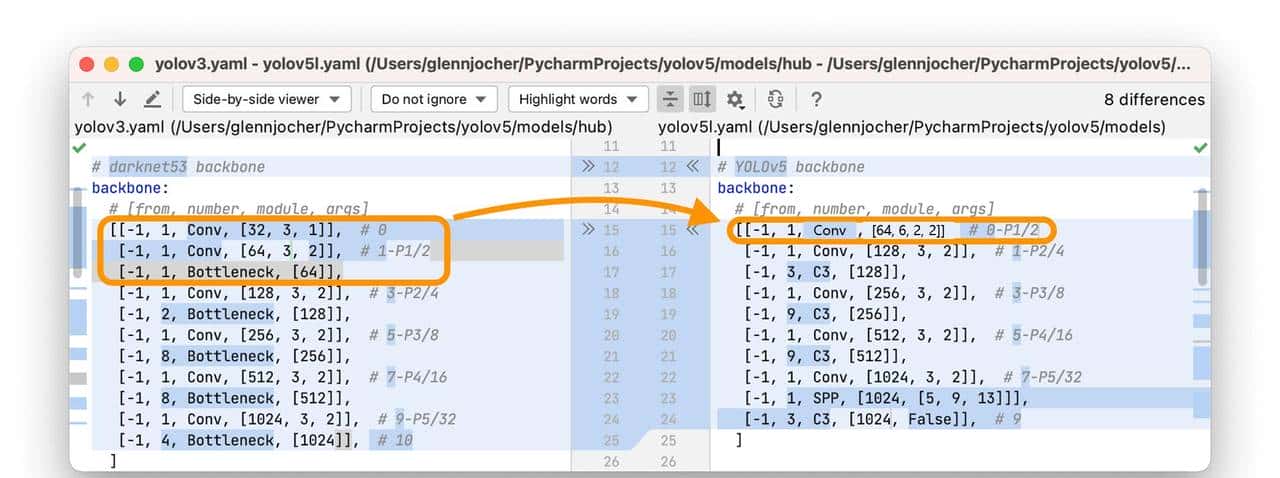Open the Highlight words dropdown

point(578,99)
